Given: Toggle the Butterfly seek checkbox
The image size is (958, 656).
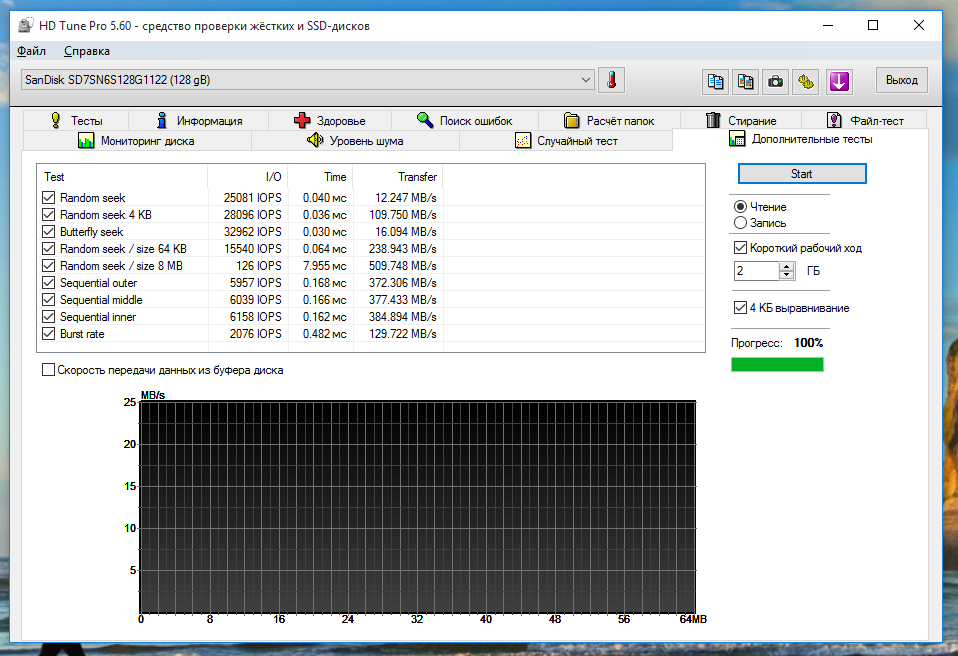Looking at the screenshot, I should pos(49,231).
